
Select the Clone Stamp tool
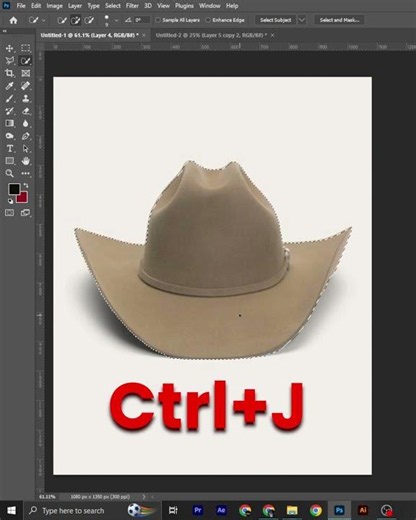coord(26,99)
